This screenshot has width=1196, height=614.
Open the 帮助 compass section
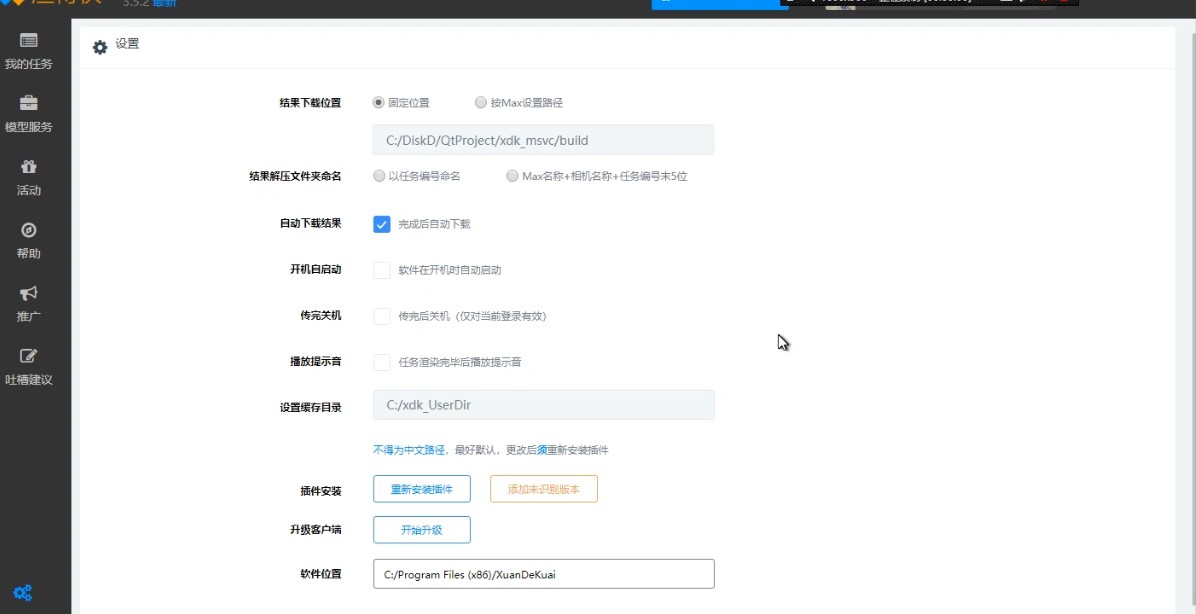pos(29,241)
